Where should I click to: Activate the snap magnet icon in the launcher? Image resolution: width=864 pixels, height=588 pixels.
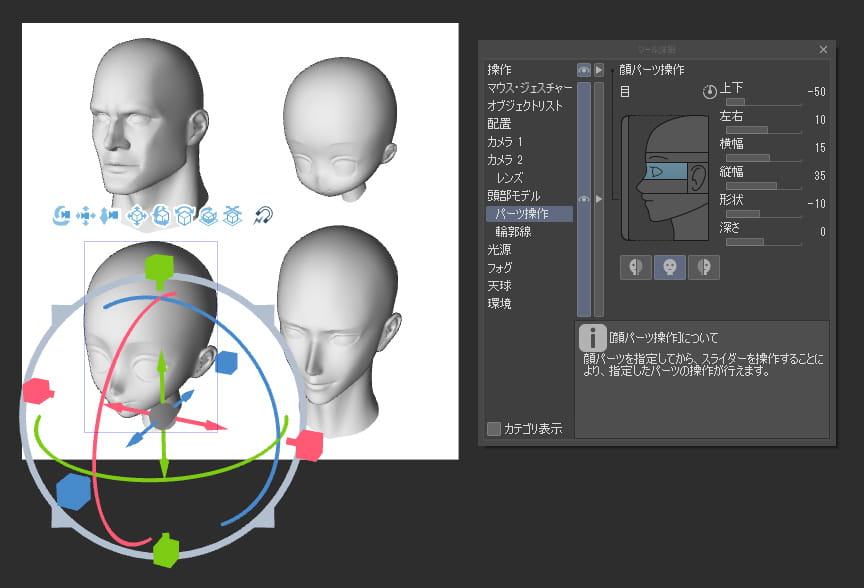click(263, 214)
